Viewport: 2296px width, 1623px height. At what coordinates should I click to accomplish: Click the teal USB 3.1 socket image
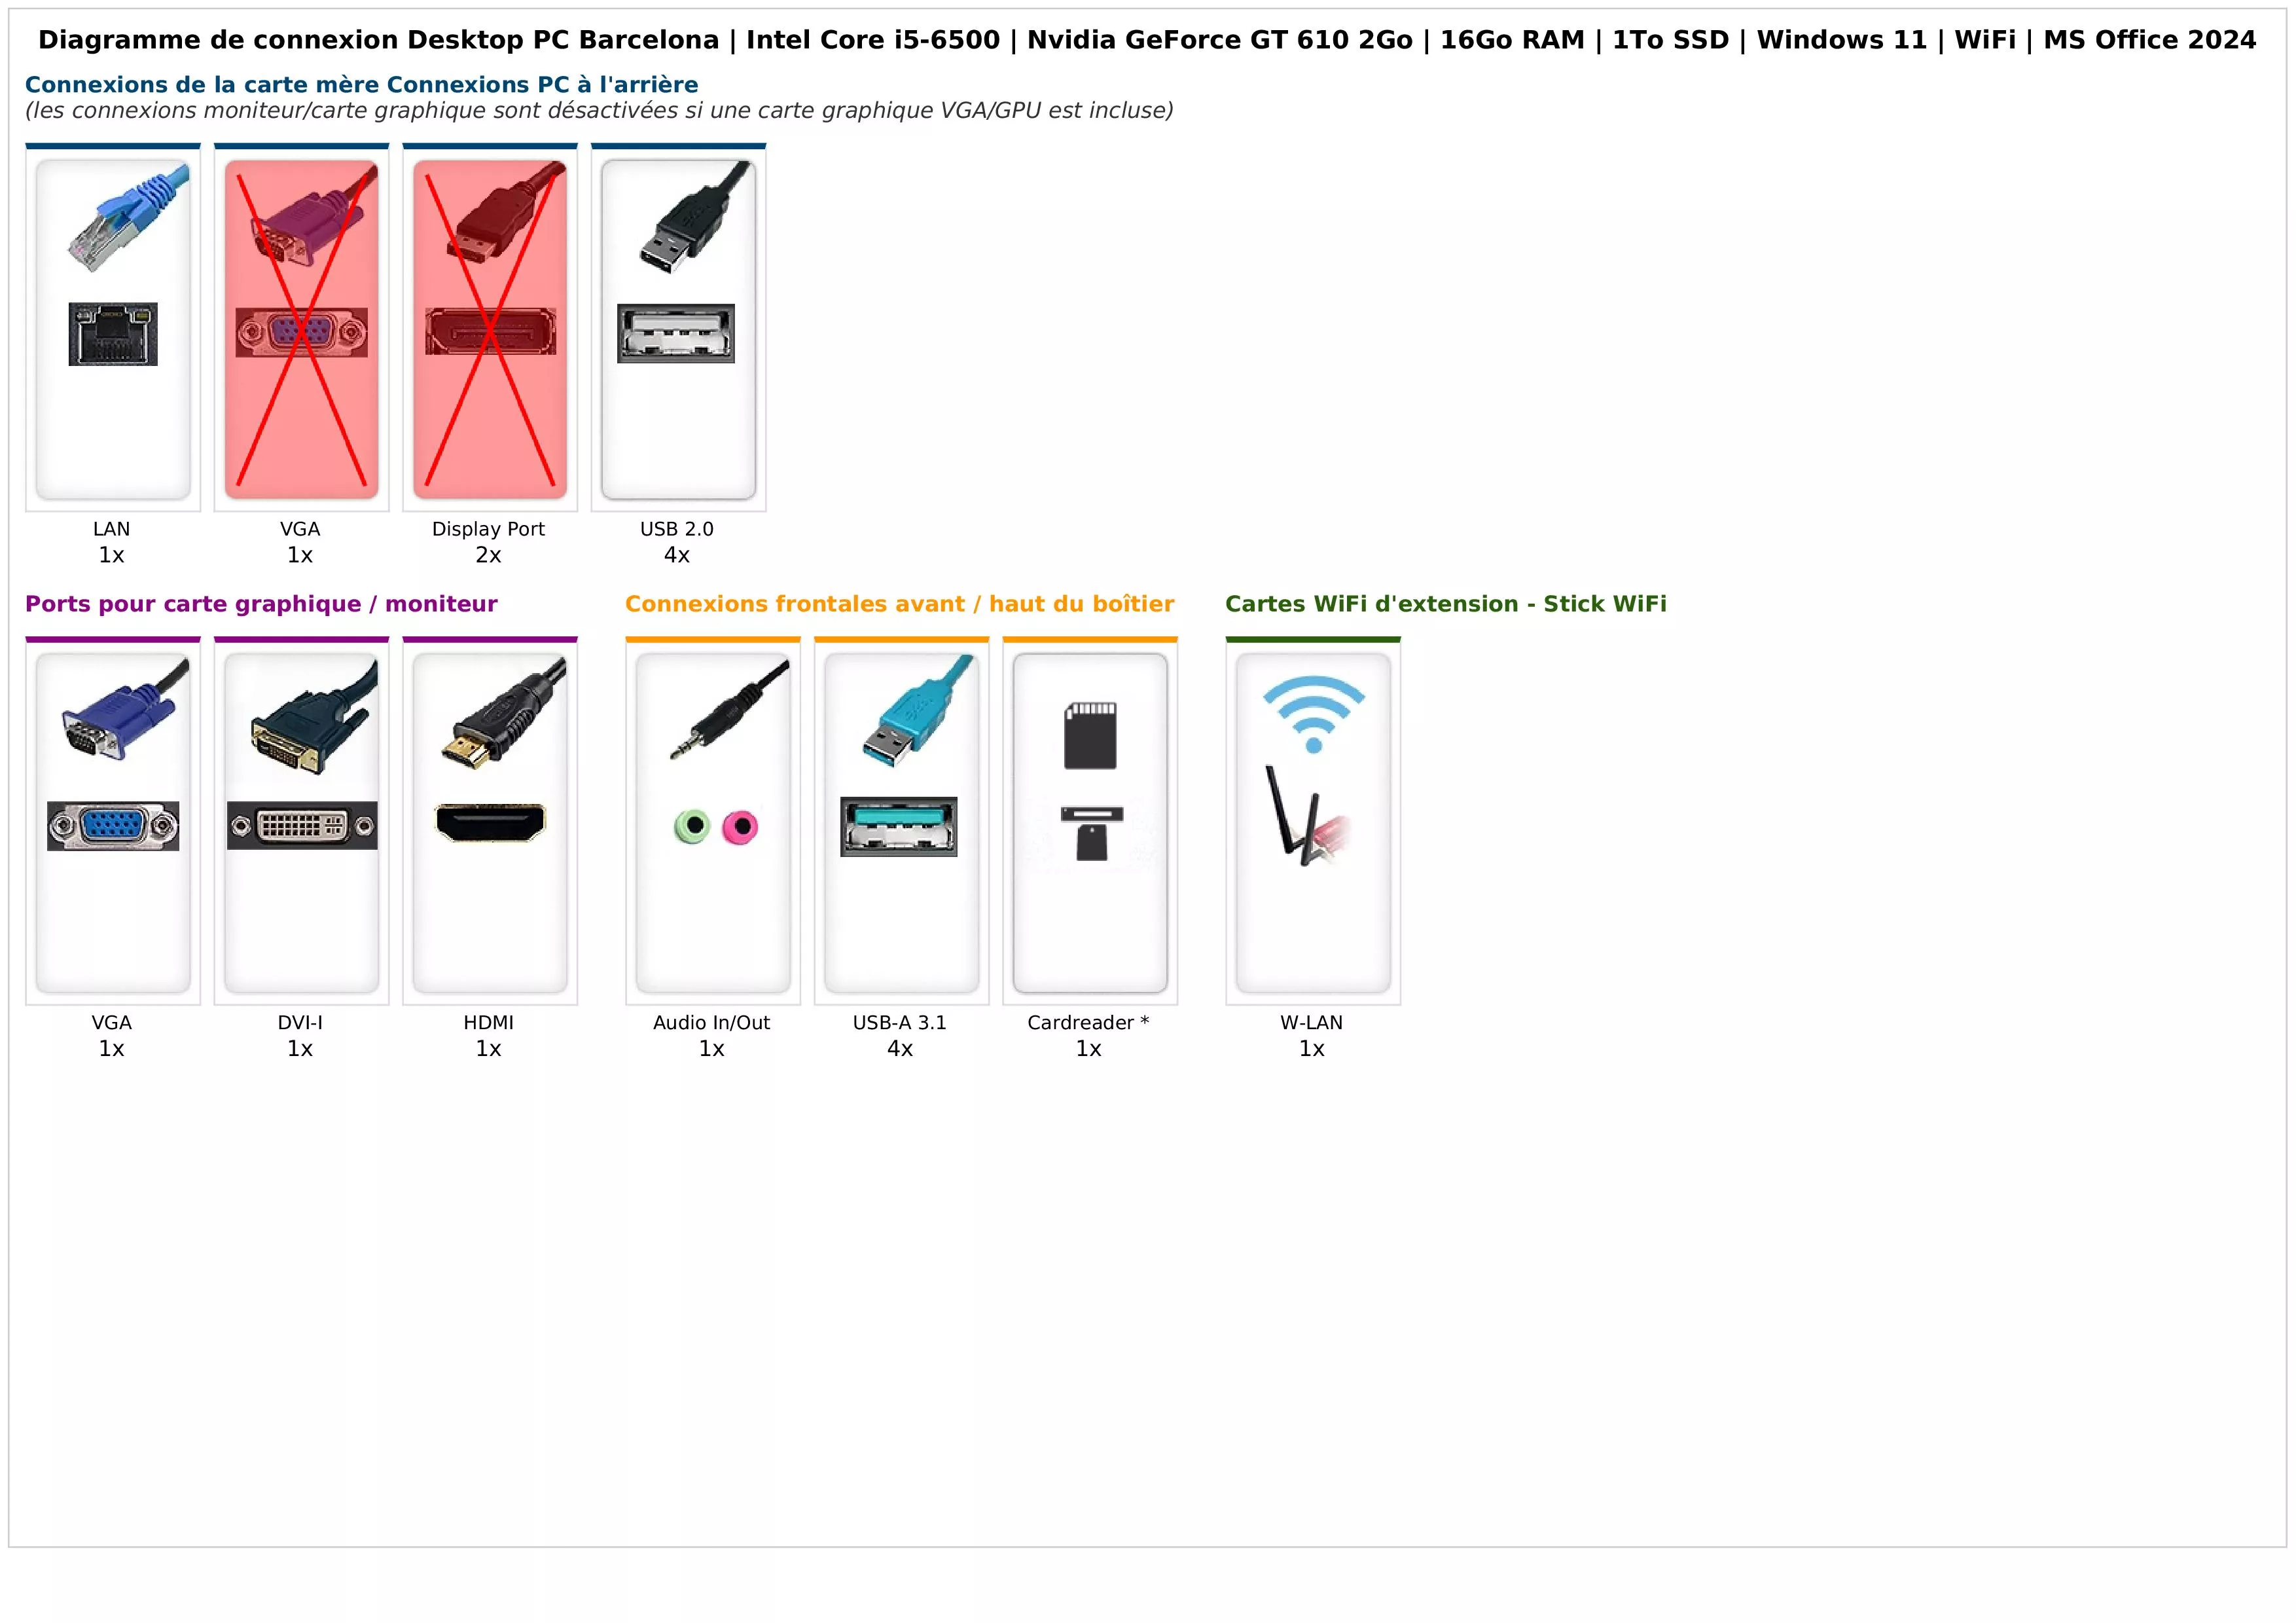tap(899, 826)
